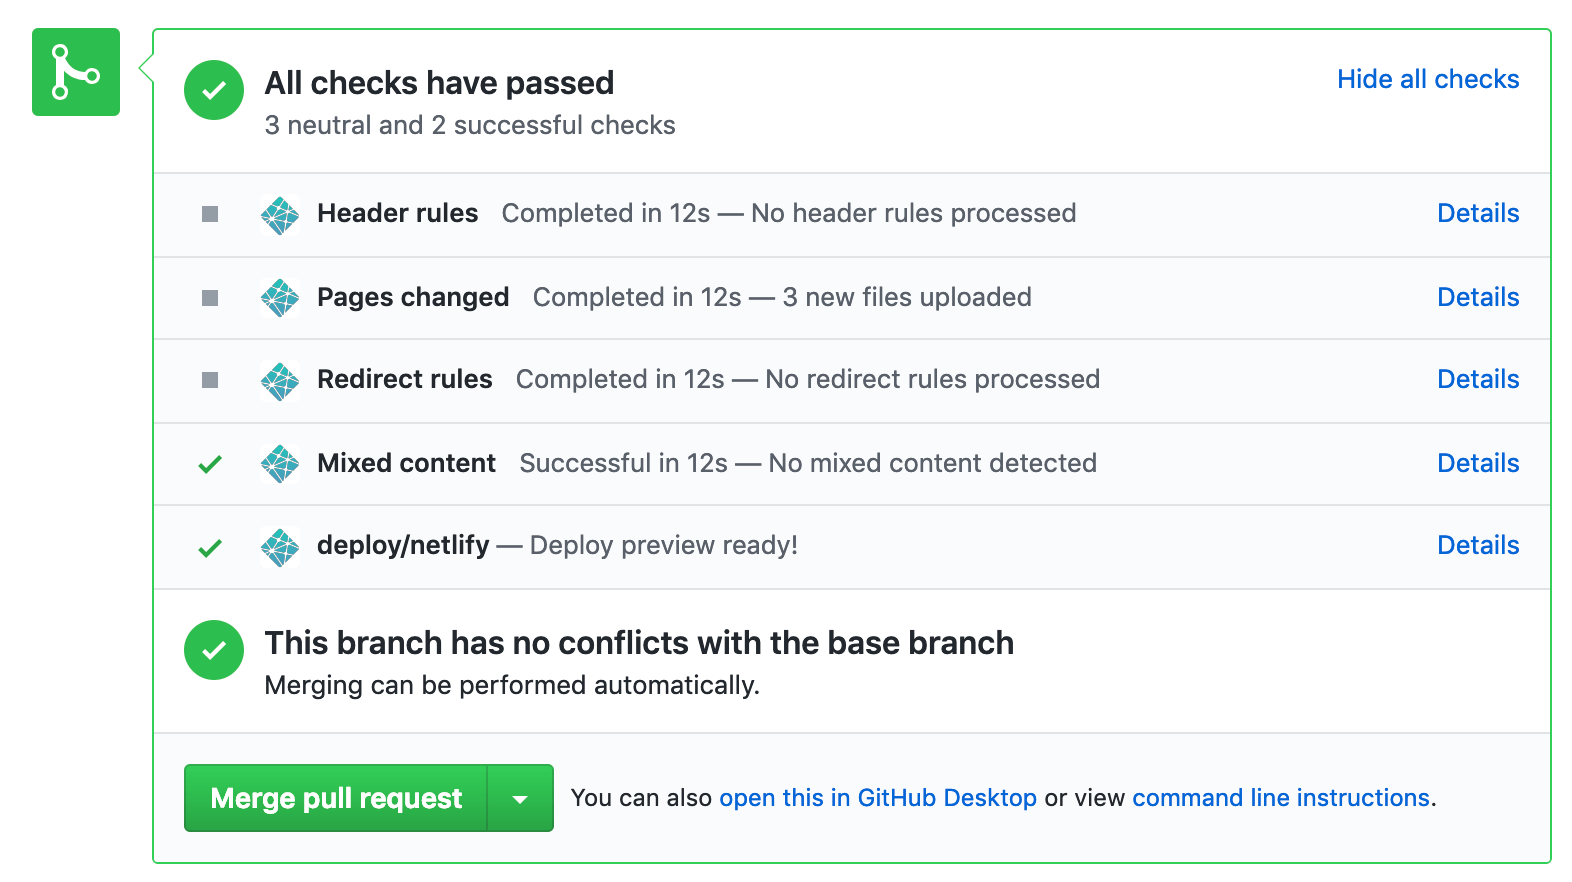Click the neutral square status for Header rules

click(210, 214)
